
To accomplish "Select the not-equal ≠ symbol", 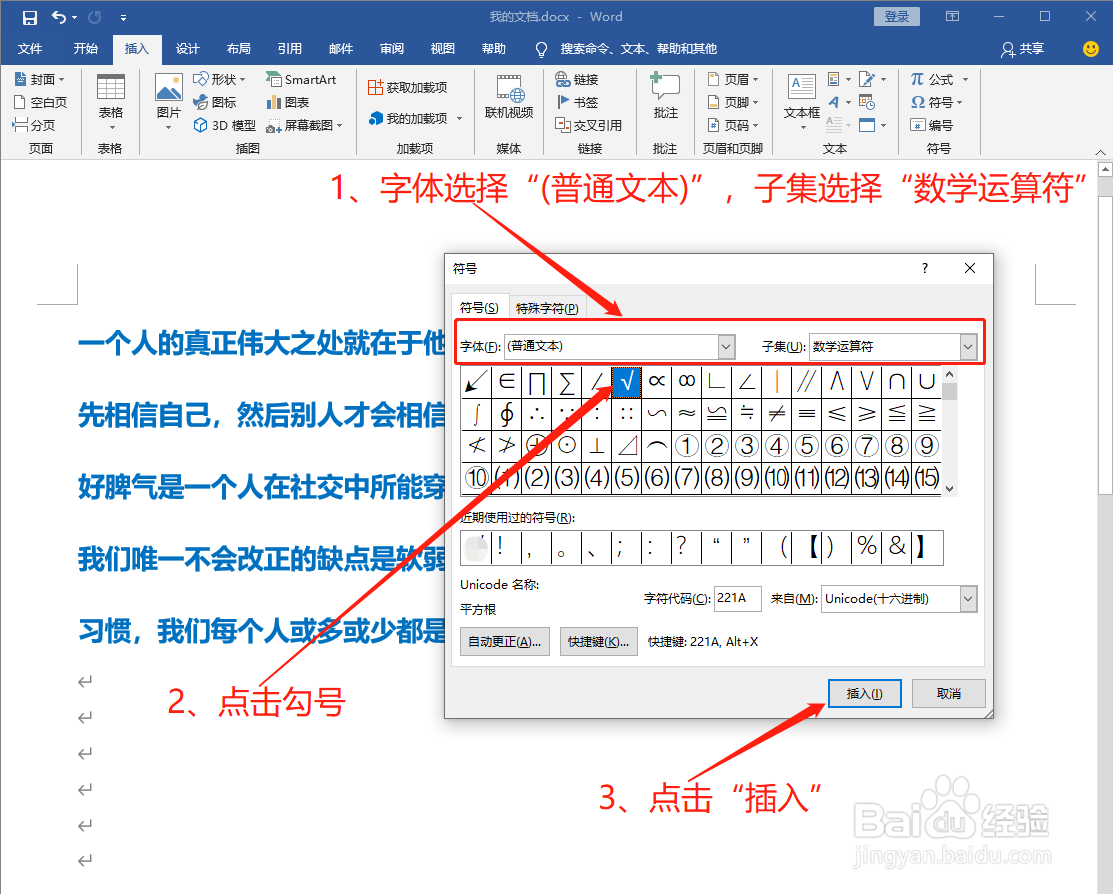I will point(777,413).
